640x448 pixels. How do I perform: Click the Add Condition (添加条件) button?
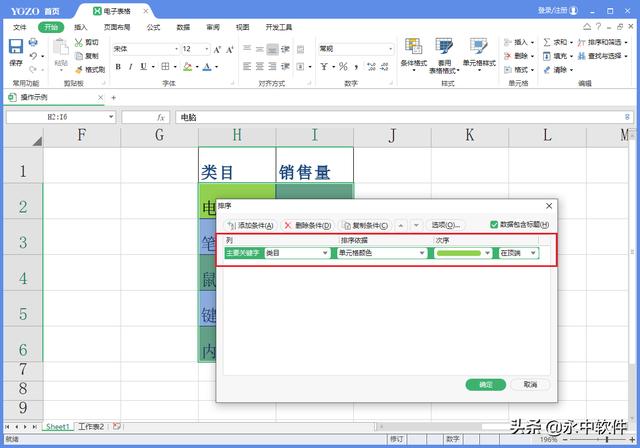click(x=250, y=225)
